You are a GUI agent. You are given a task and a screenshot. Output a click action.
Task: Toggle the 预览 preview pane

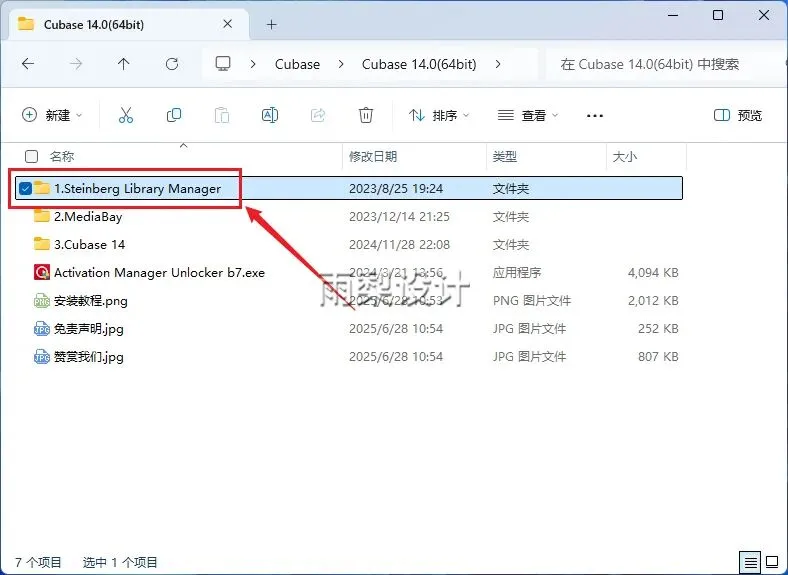click(738, 116)
